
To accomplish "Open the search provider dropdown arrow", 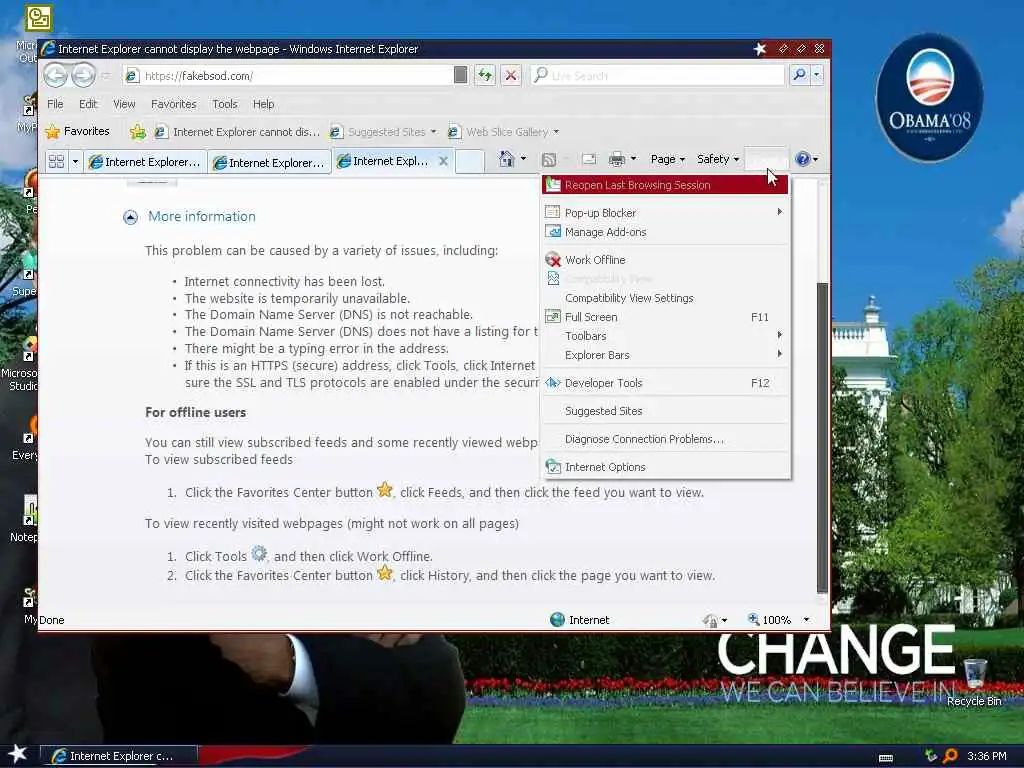I will pos(817,75).
